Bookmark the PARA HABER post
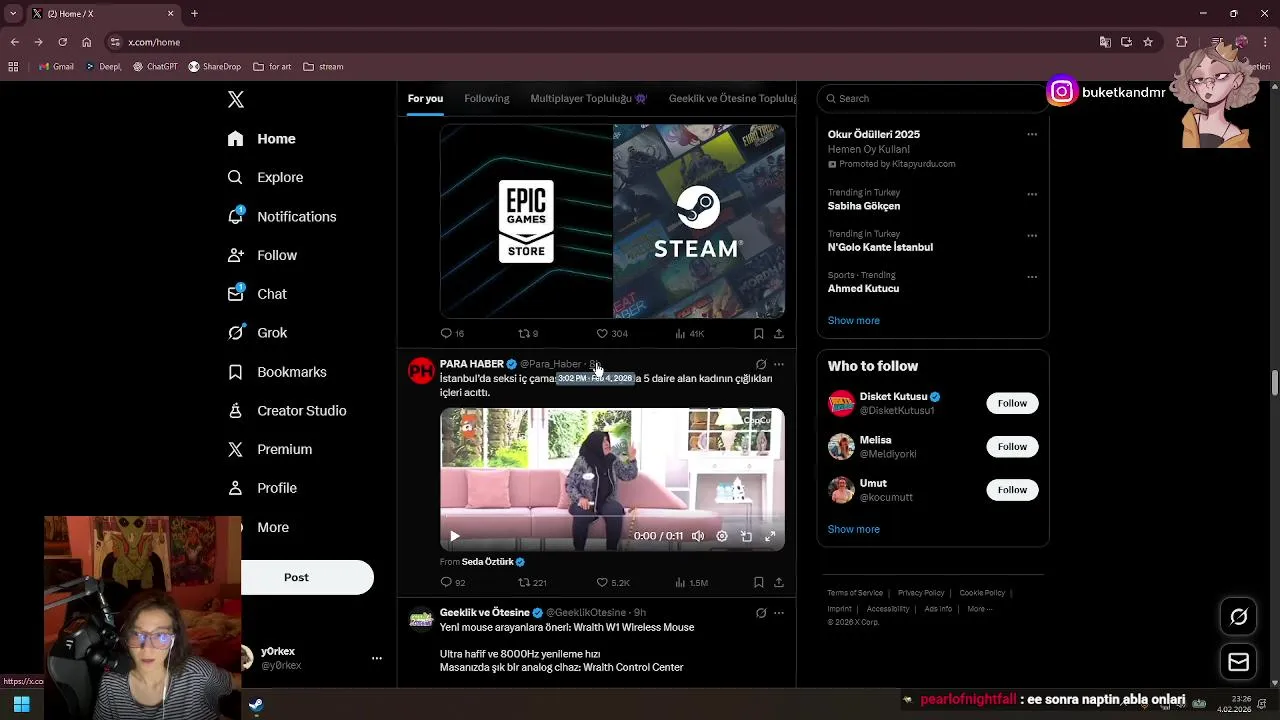 pyautogui.click(x=758, y=582)
